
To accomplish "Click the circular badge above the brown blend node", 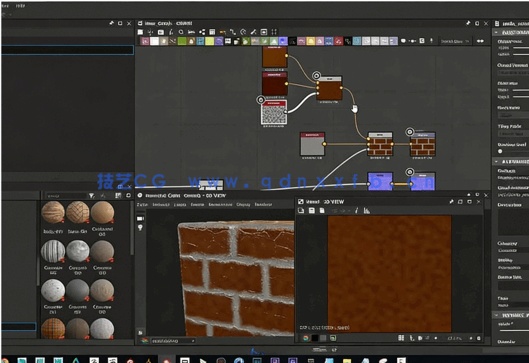I will (x=316, y=75).
